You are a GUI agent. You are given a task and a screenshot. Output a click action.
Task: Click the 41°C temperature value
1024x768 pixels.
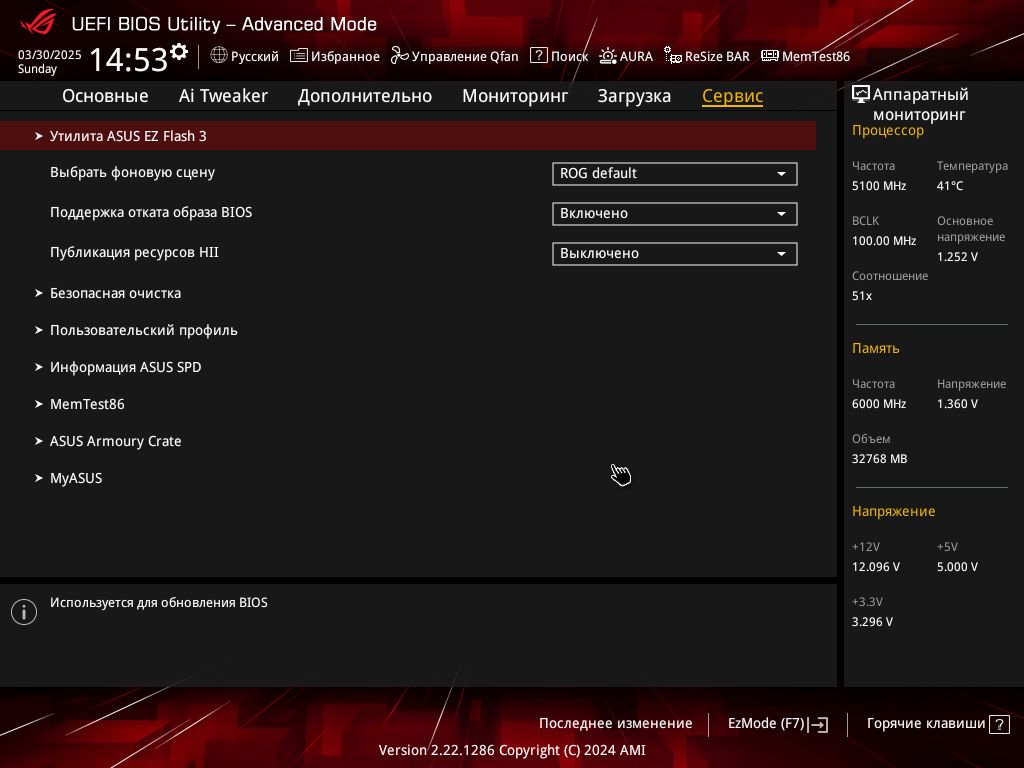point(950,186)
